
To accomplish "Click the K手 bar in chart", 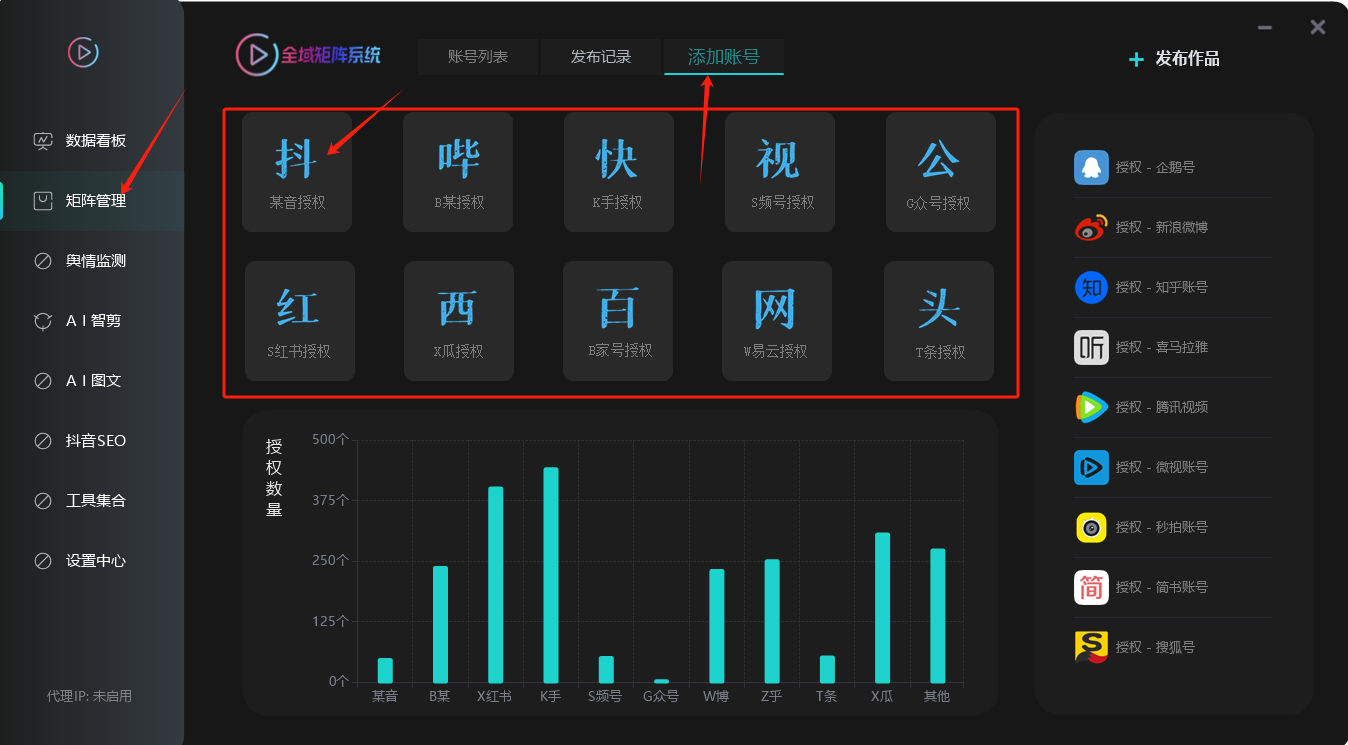I will pyautogui.click(x=550, y=575).
